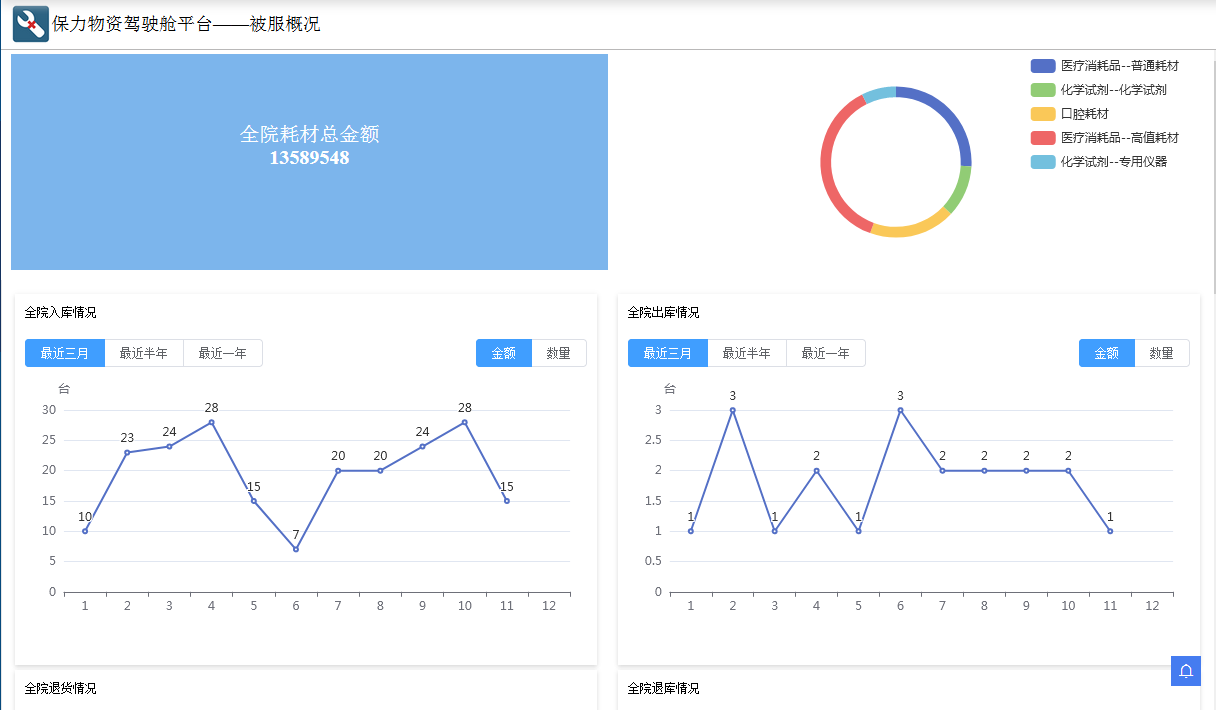Screen dimensions: 1216x710
Task: Click month 6 point labeled 7 in 入库 chart
Action: [296, 549]
